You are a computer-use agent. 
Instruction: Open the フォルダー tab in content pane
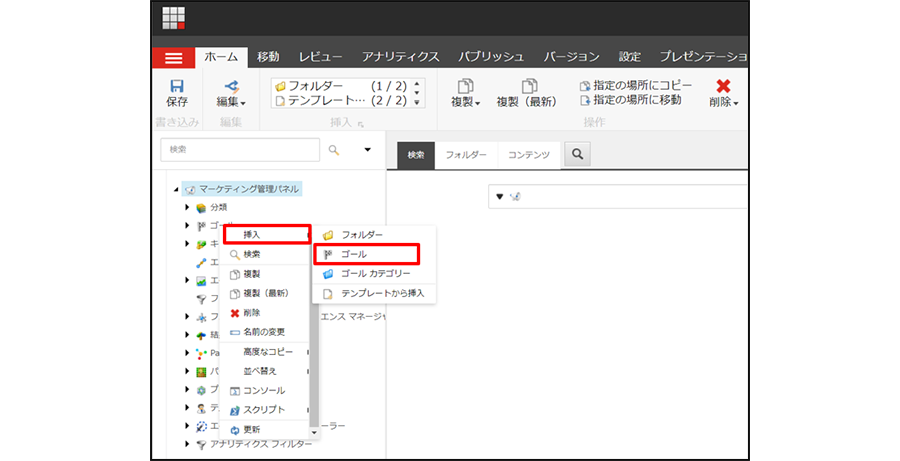click(x=466, y=155)
